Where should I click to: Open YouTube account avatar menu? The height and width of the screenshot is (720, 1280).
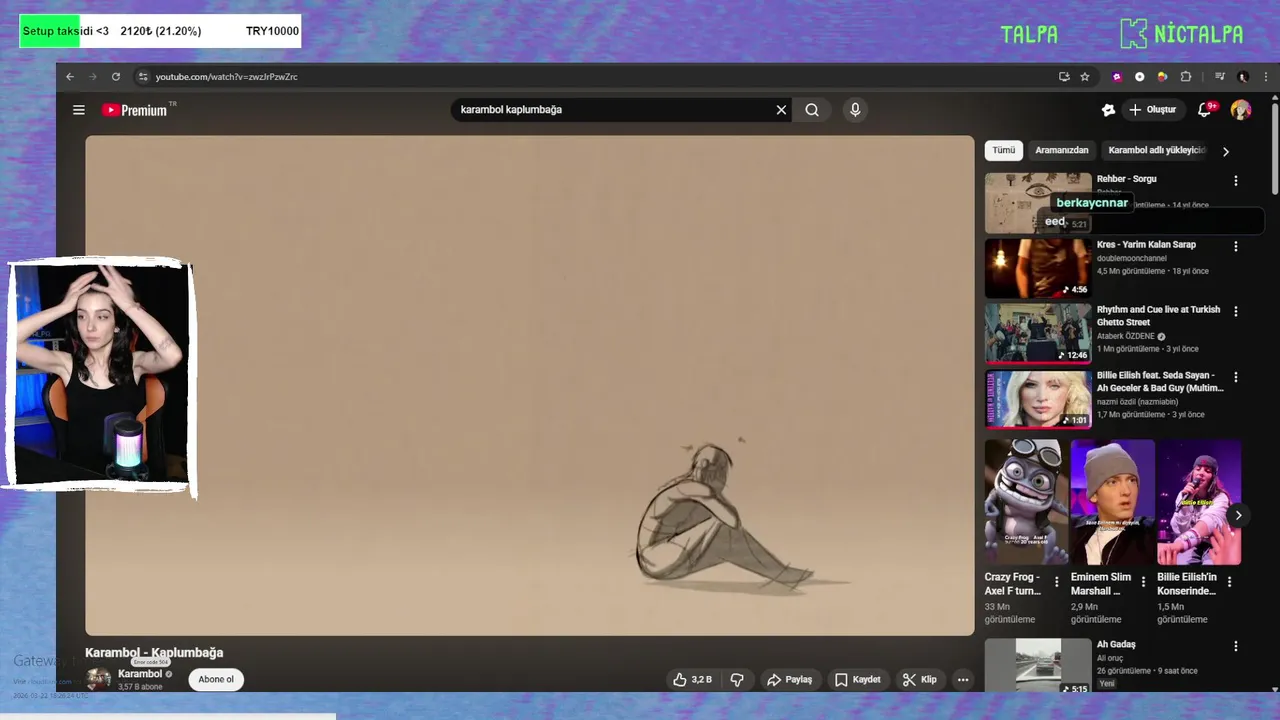[x=1241, y=110]
